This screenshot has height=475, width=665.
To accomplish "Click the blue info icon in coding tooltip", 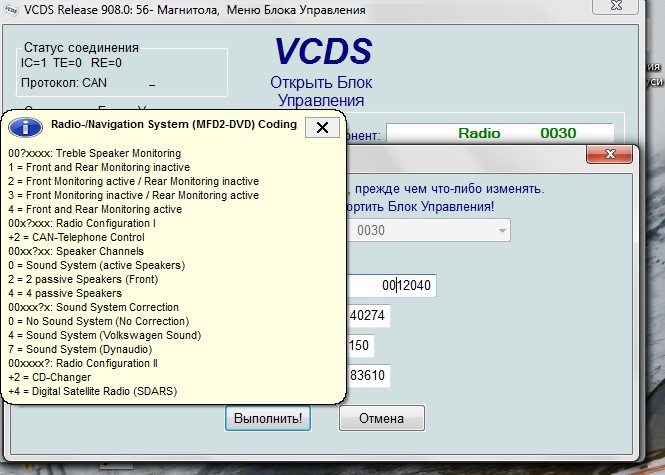I will pos(25,127).
